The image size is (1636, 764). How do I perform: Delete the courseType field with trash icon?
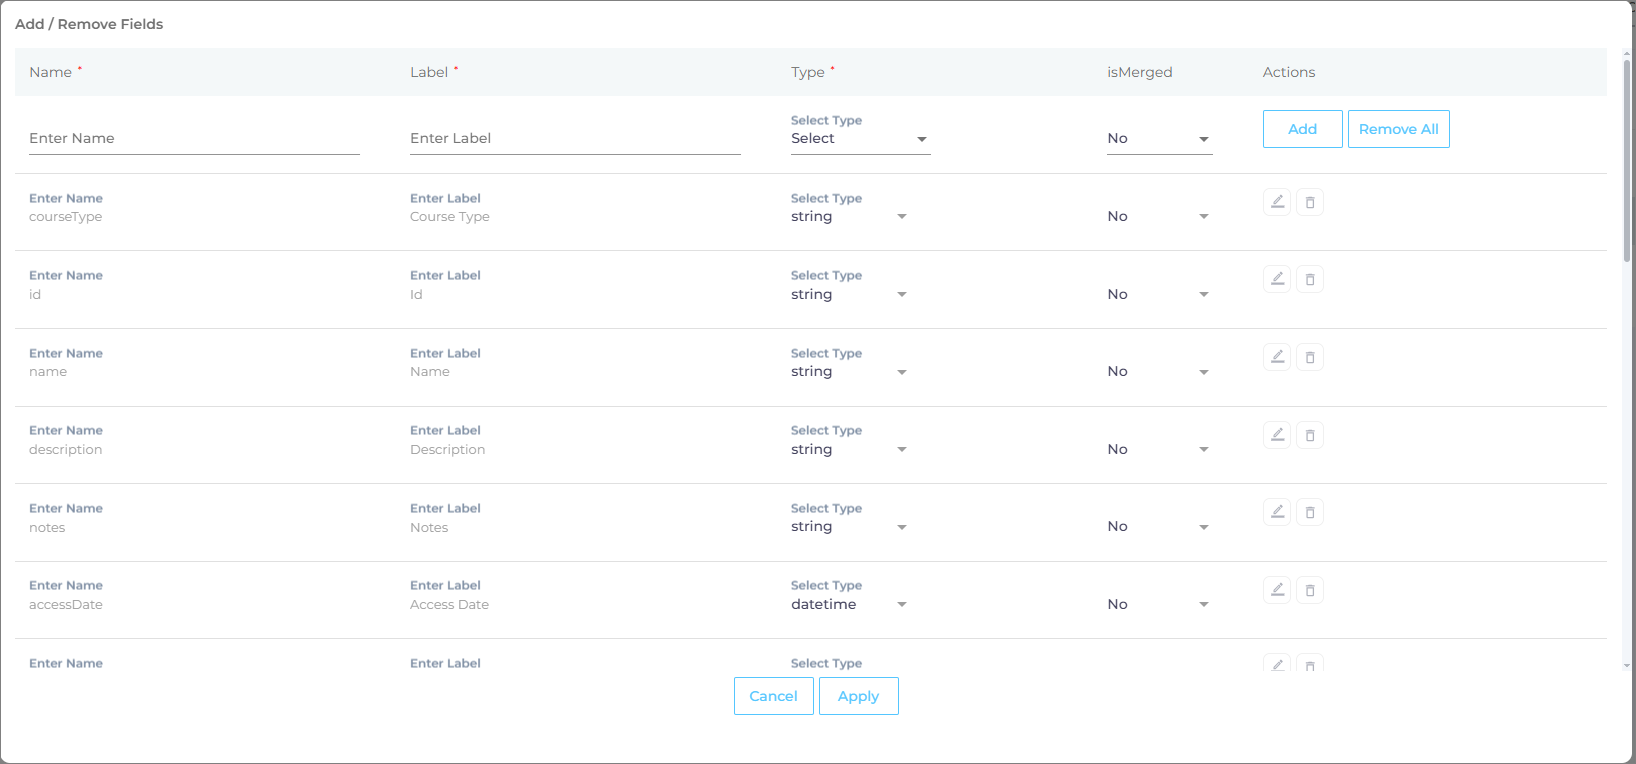point(1310,202)
